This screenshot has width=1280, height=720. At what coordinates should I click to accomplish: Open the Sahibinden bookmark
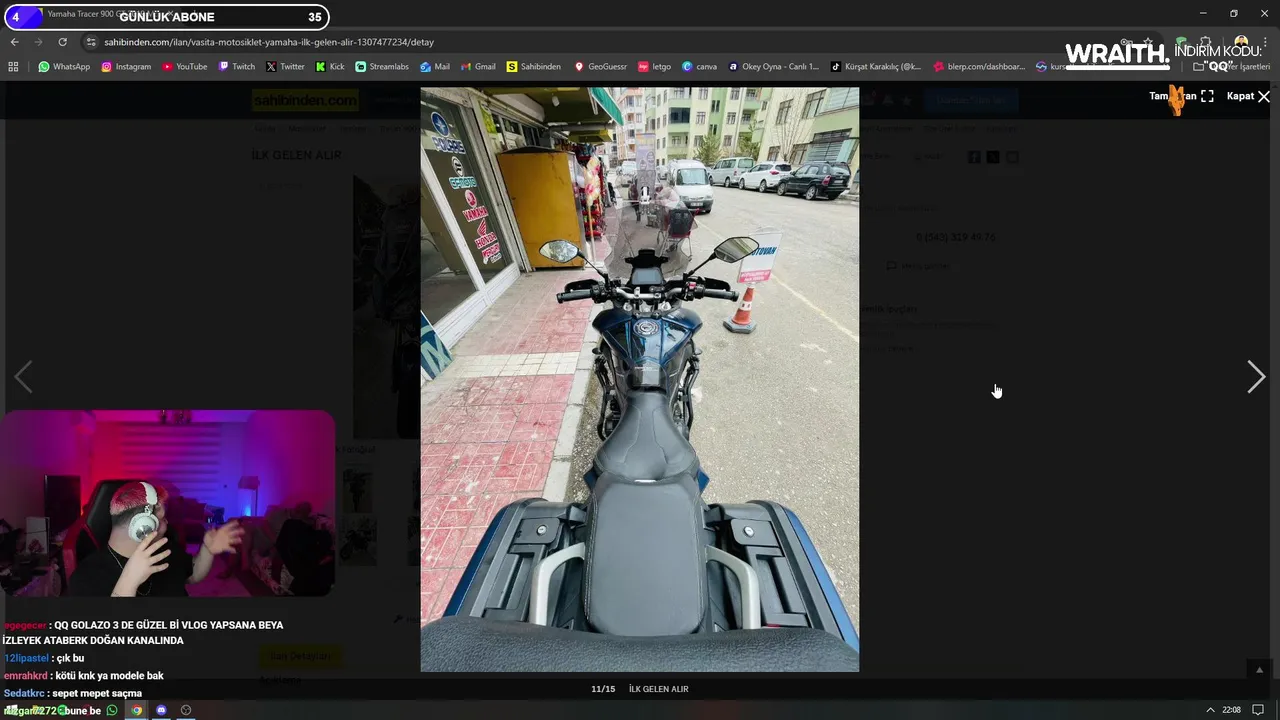(x=534, y=67)
